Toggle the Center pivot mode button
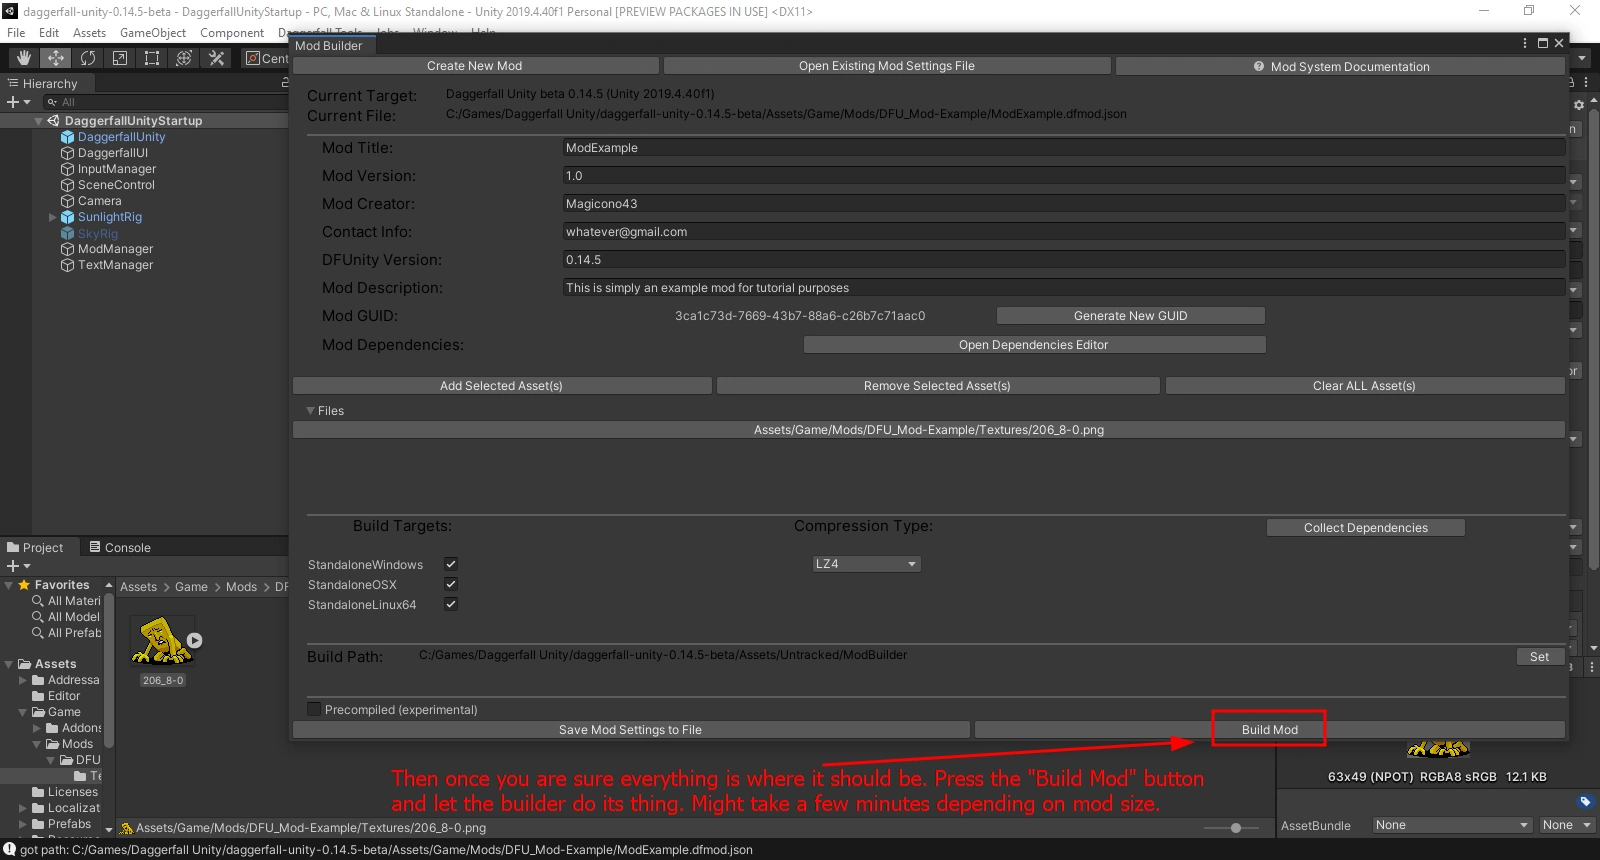 tap(267, 58)
